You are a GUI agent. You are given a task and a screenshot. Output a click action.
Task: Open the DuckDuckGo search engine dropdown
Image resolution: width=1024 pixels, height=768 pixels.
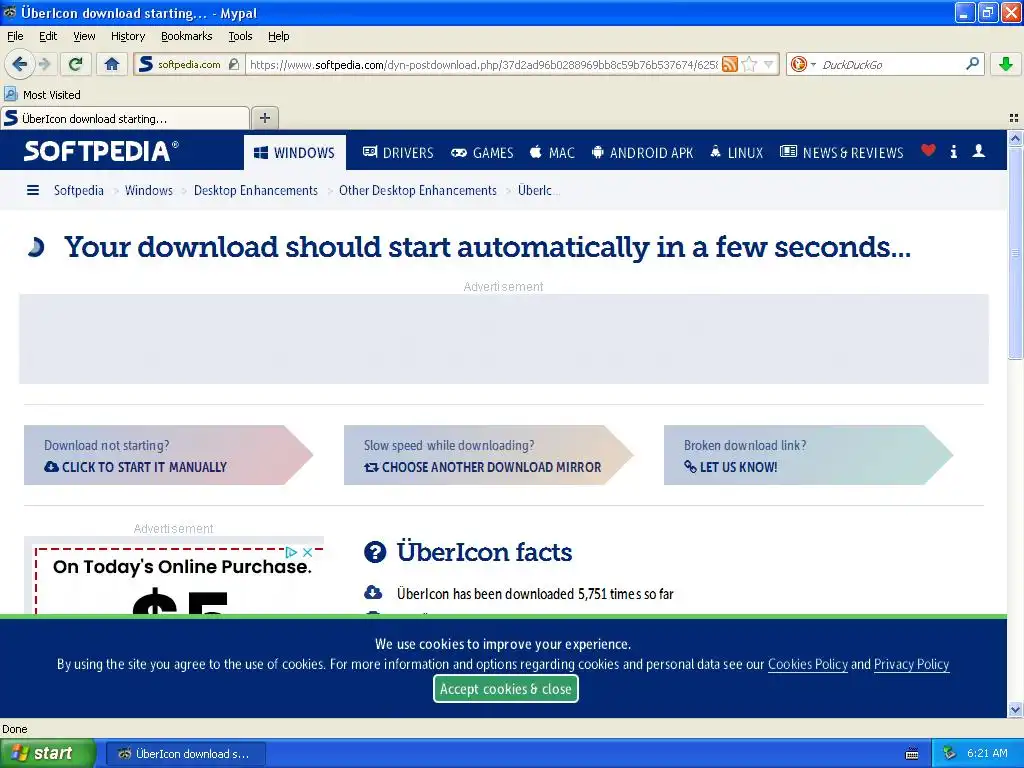click(803, 64)
